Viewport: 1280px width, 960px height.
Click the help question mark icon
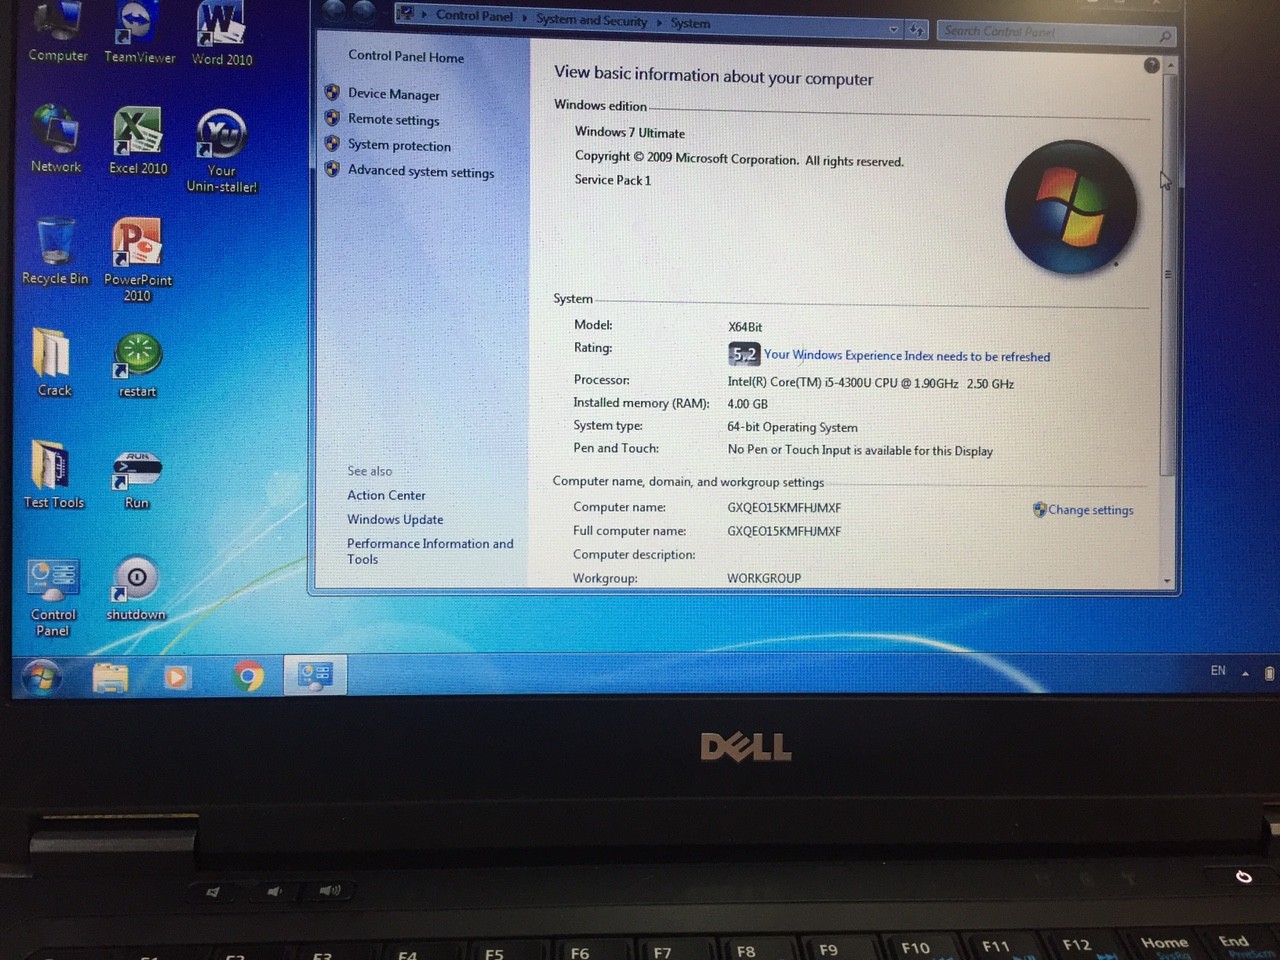[x=1151, y=65]
